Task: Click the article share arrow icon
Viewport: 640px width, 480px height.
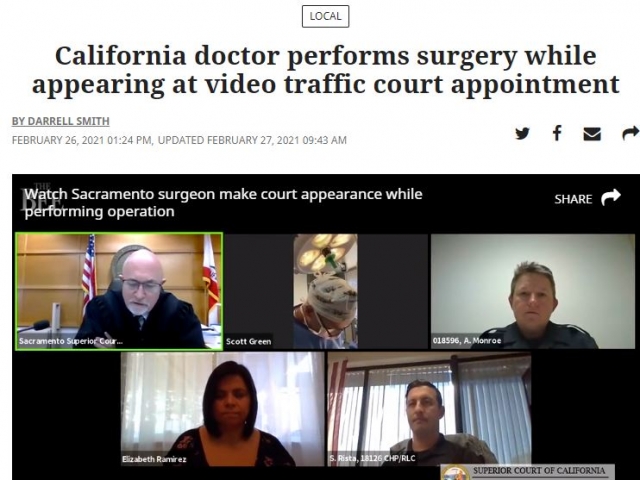Action: (x=631, y=133)
